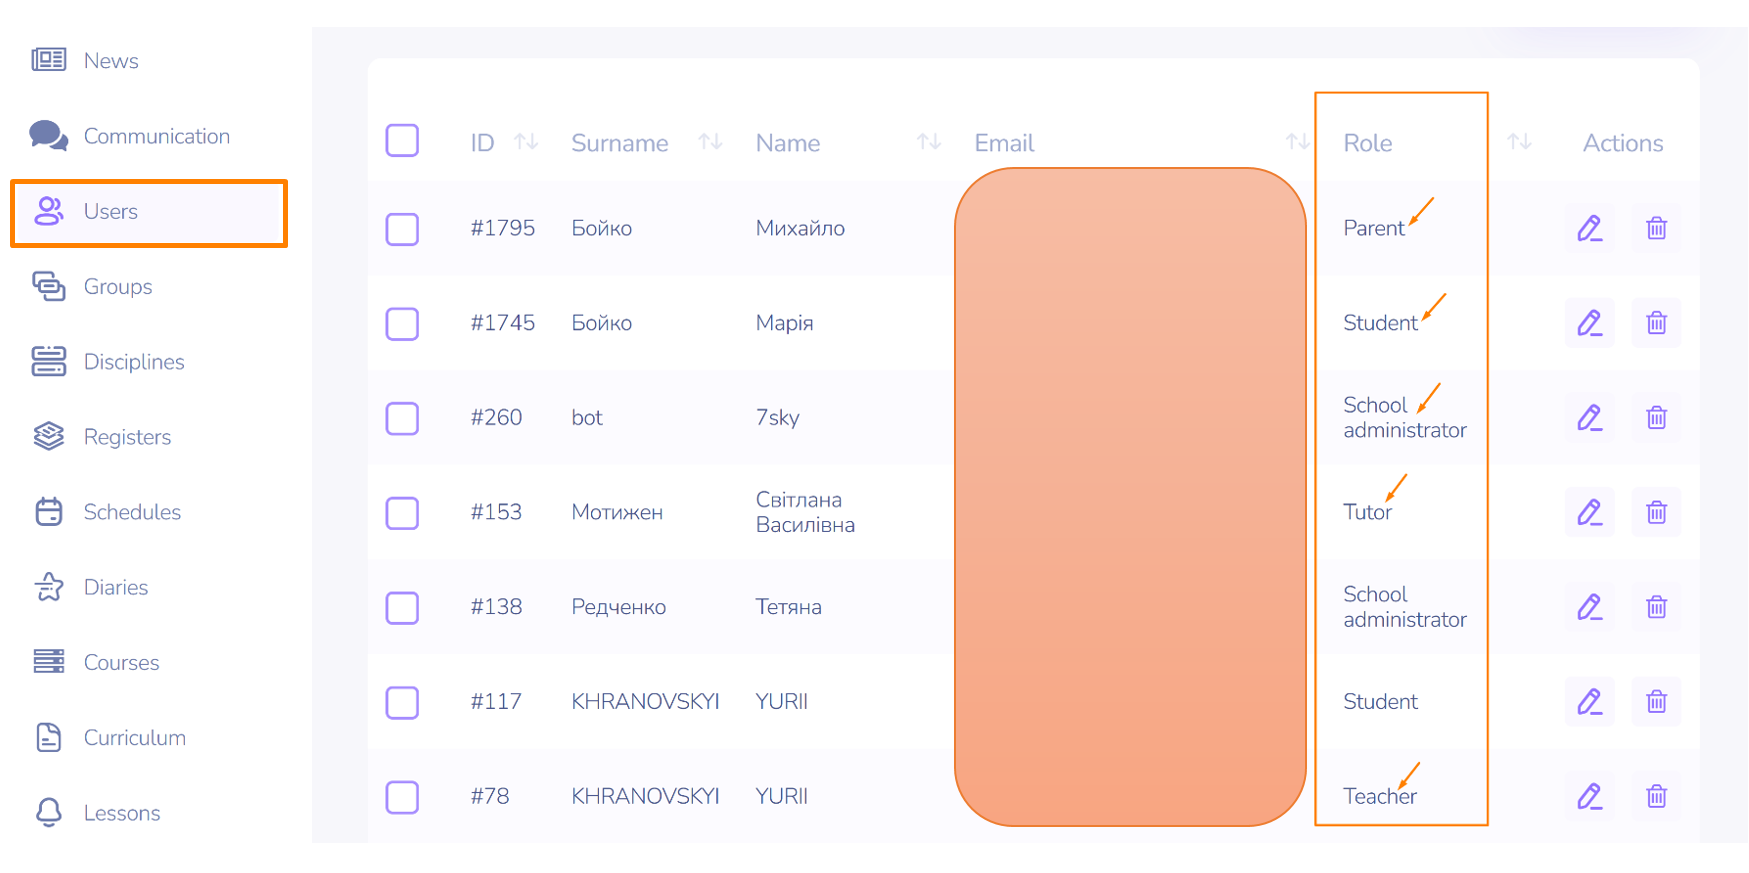Open the Disciplines page link
Screen dimensions: 1749x873
(134, 362)
